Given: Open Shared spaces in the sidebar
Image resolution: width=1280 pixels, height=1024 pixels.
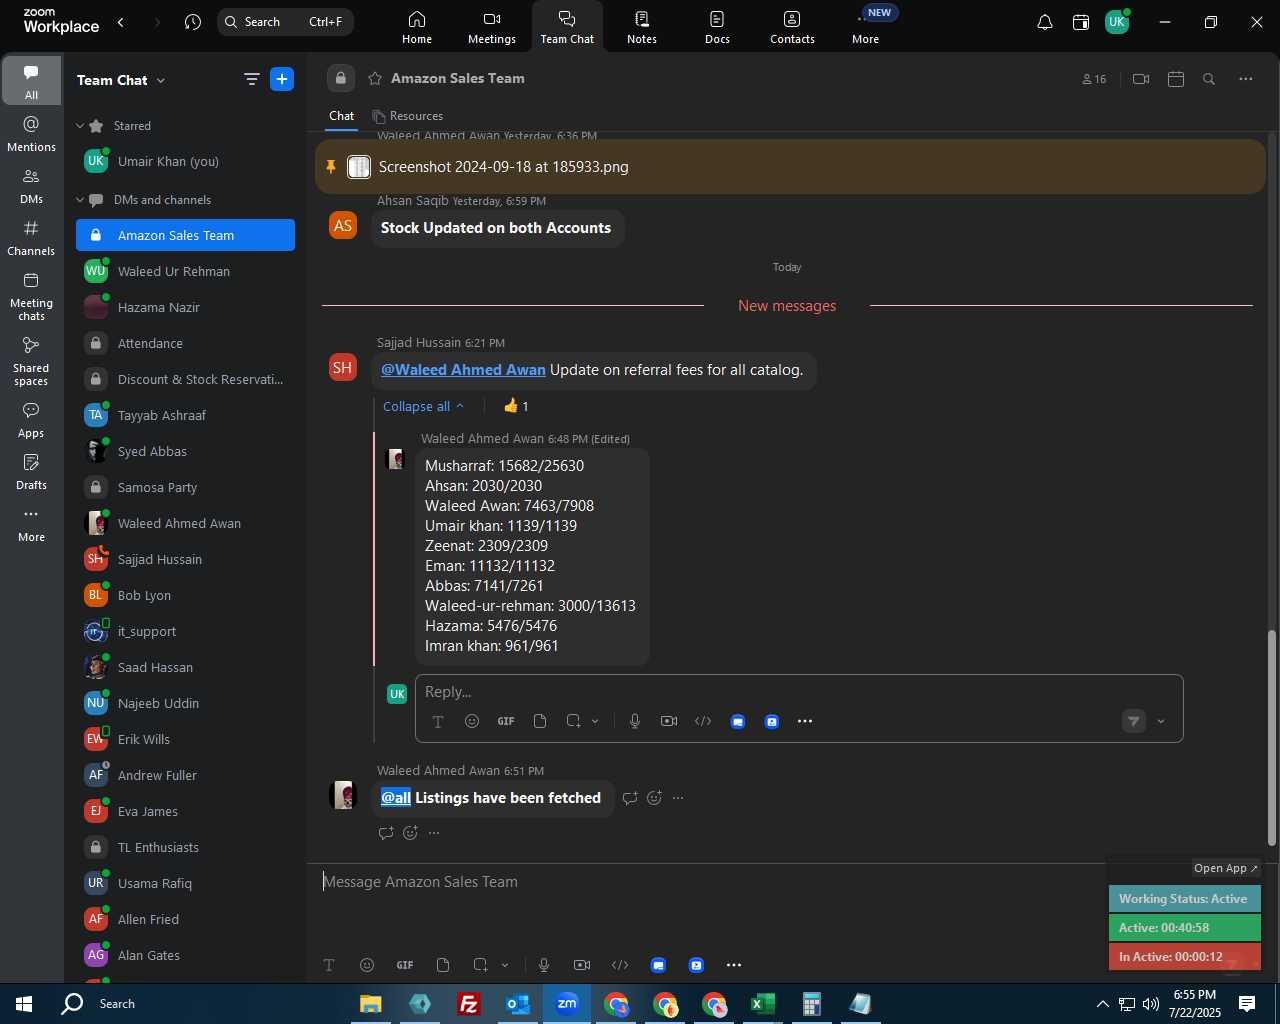Looking at the screenshot, I should pyautogui.click(x=31, y=361).
